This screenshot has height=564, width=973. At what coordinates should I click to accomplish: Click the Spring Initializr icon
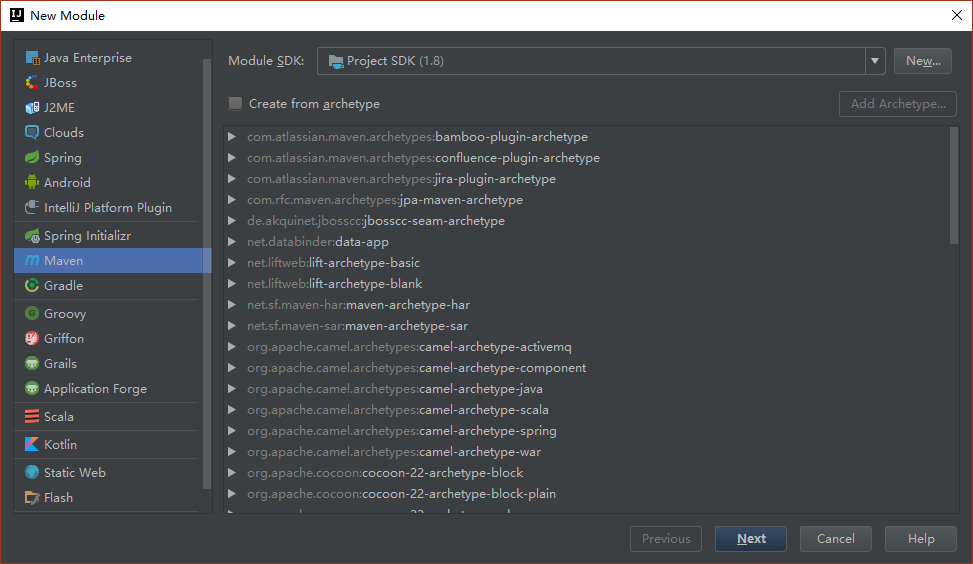(32, 236)
